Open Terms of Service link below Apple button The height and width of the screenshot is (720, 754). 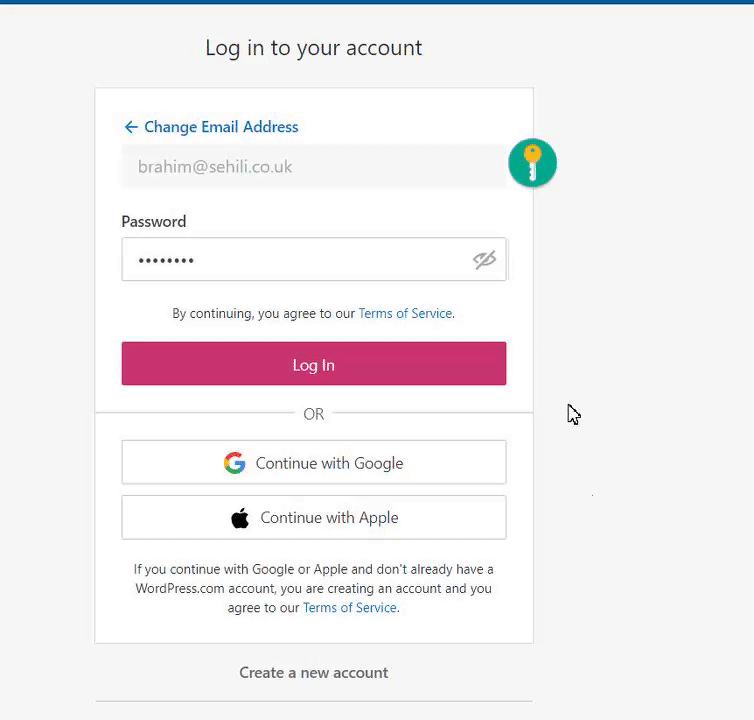[x=350, y=608]
